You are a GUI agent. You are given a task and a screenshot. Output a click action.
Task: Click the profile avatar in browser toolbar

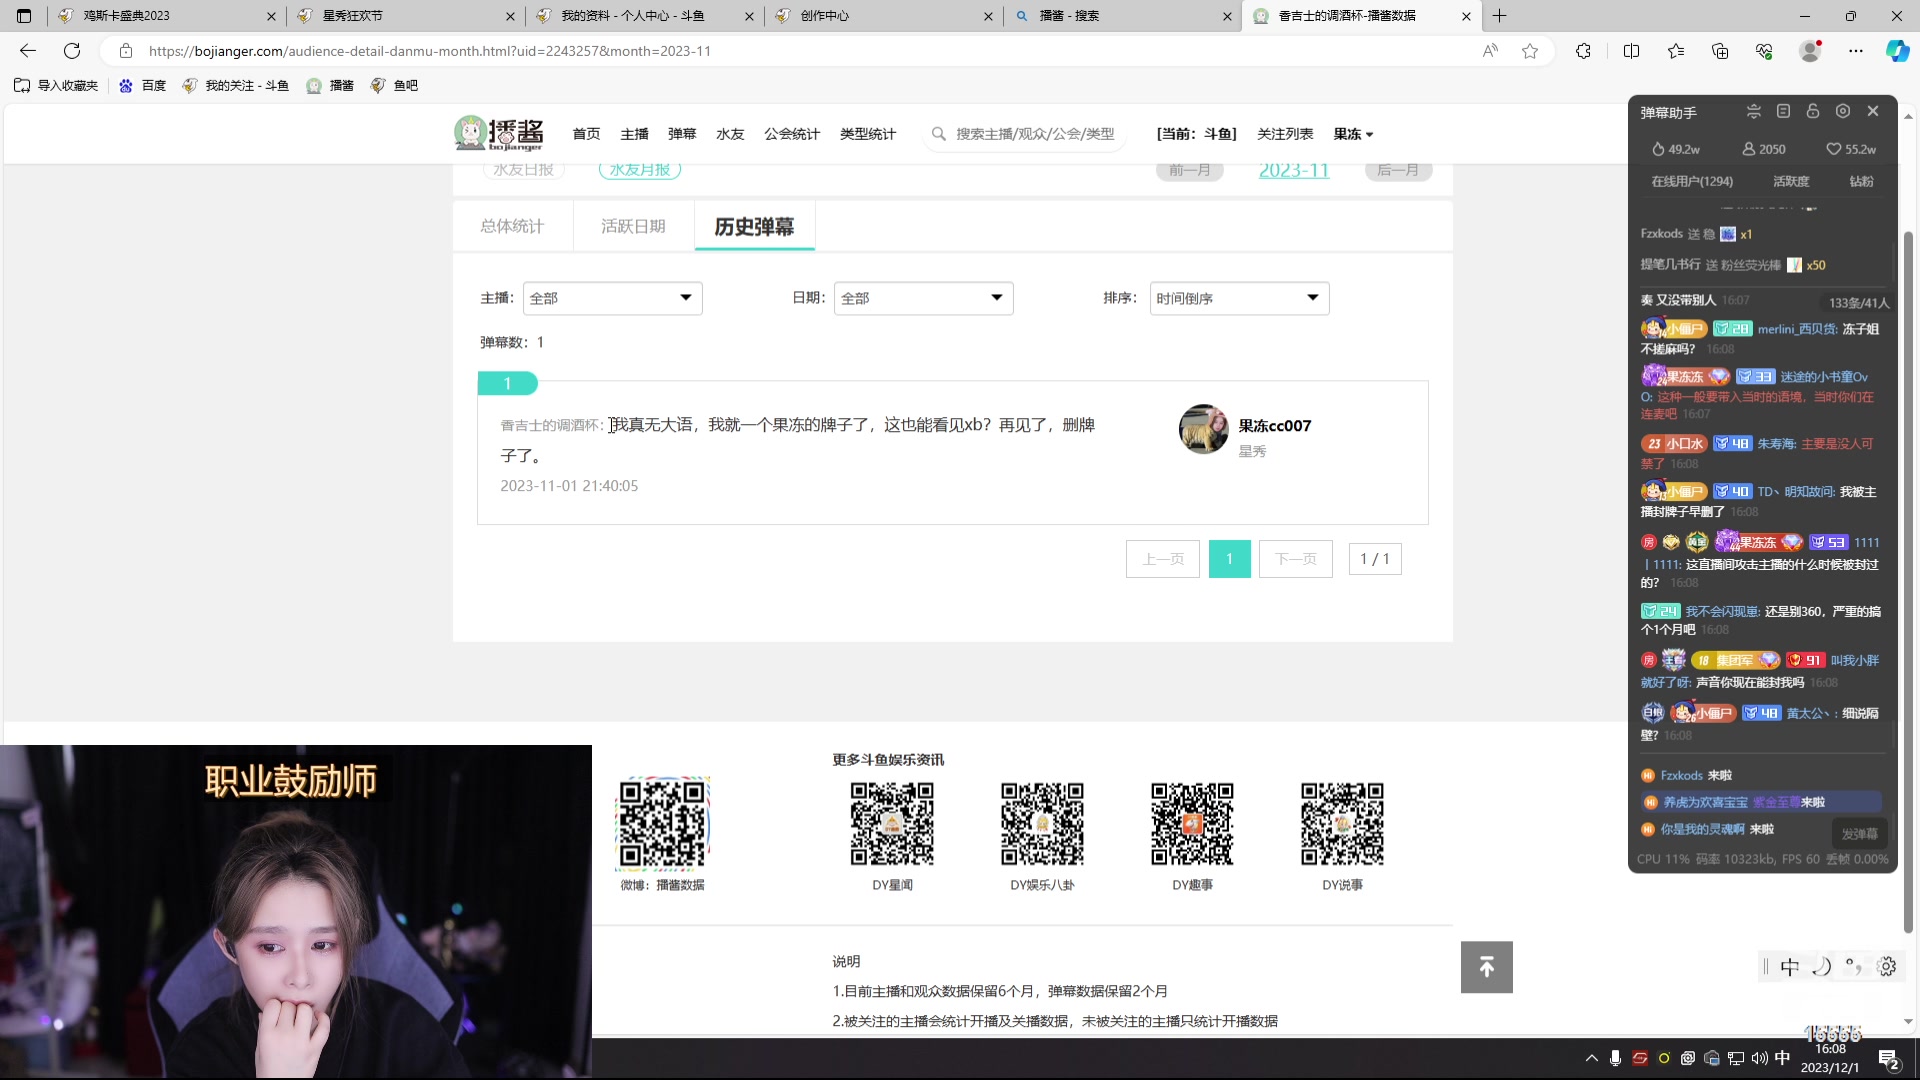tap(1810, 51)
